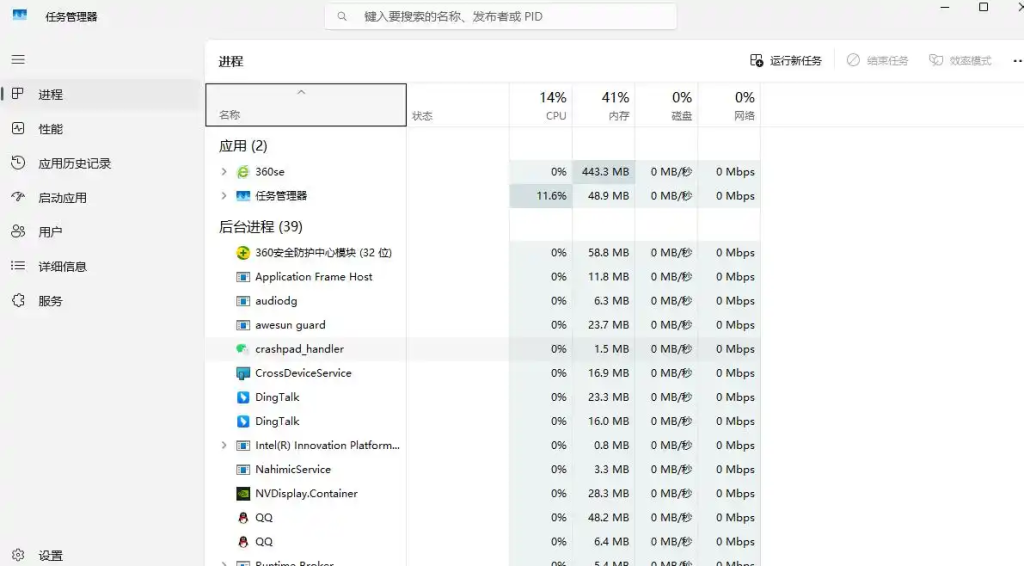The width and height of the screenshot is (1024, 566).
Task: Click the first DingTalk process icon
Action: (x=243, y=397)
